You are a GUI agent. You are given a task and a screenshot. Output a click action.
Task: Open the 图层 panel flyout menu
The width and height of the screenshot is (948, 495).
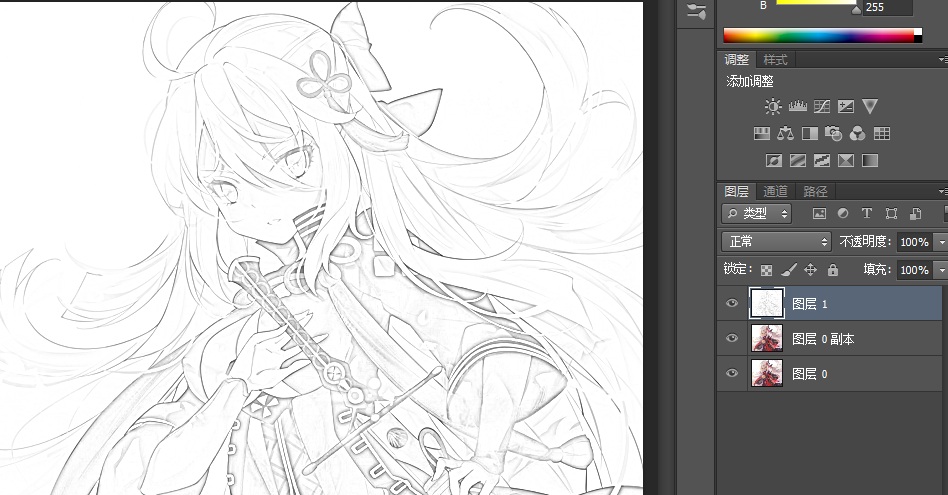coord(943,191)
